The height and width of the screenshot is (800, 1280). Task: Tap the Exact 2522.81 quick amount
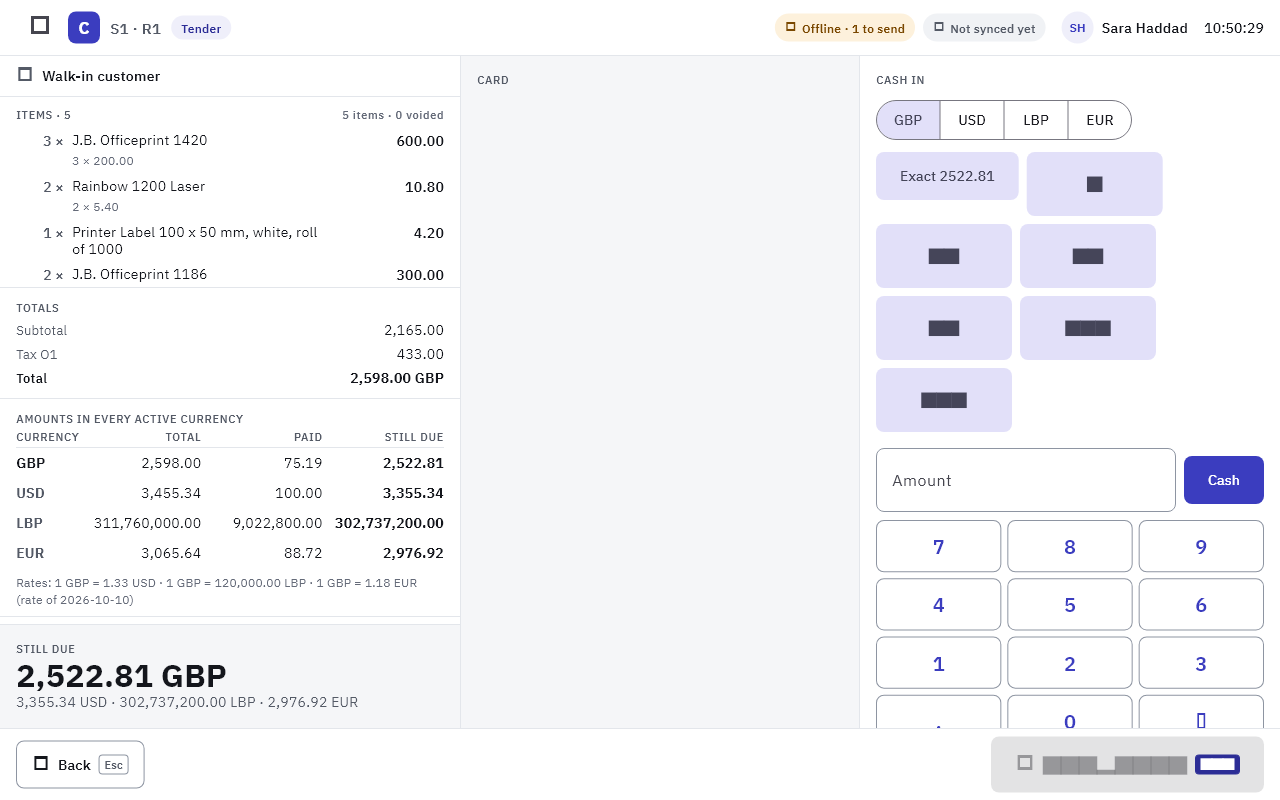pyautogui.click(x=947, y=176)
